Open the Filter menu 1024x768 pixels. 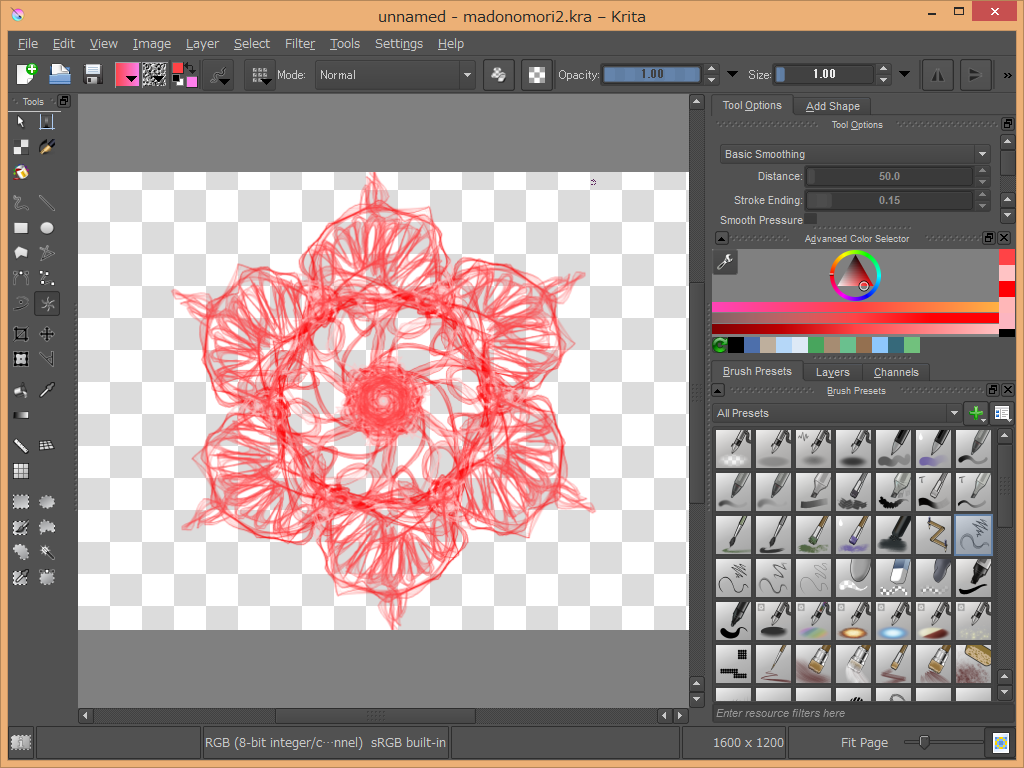(300, 44)
